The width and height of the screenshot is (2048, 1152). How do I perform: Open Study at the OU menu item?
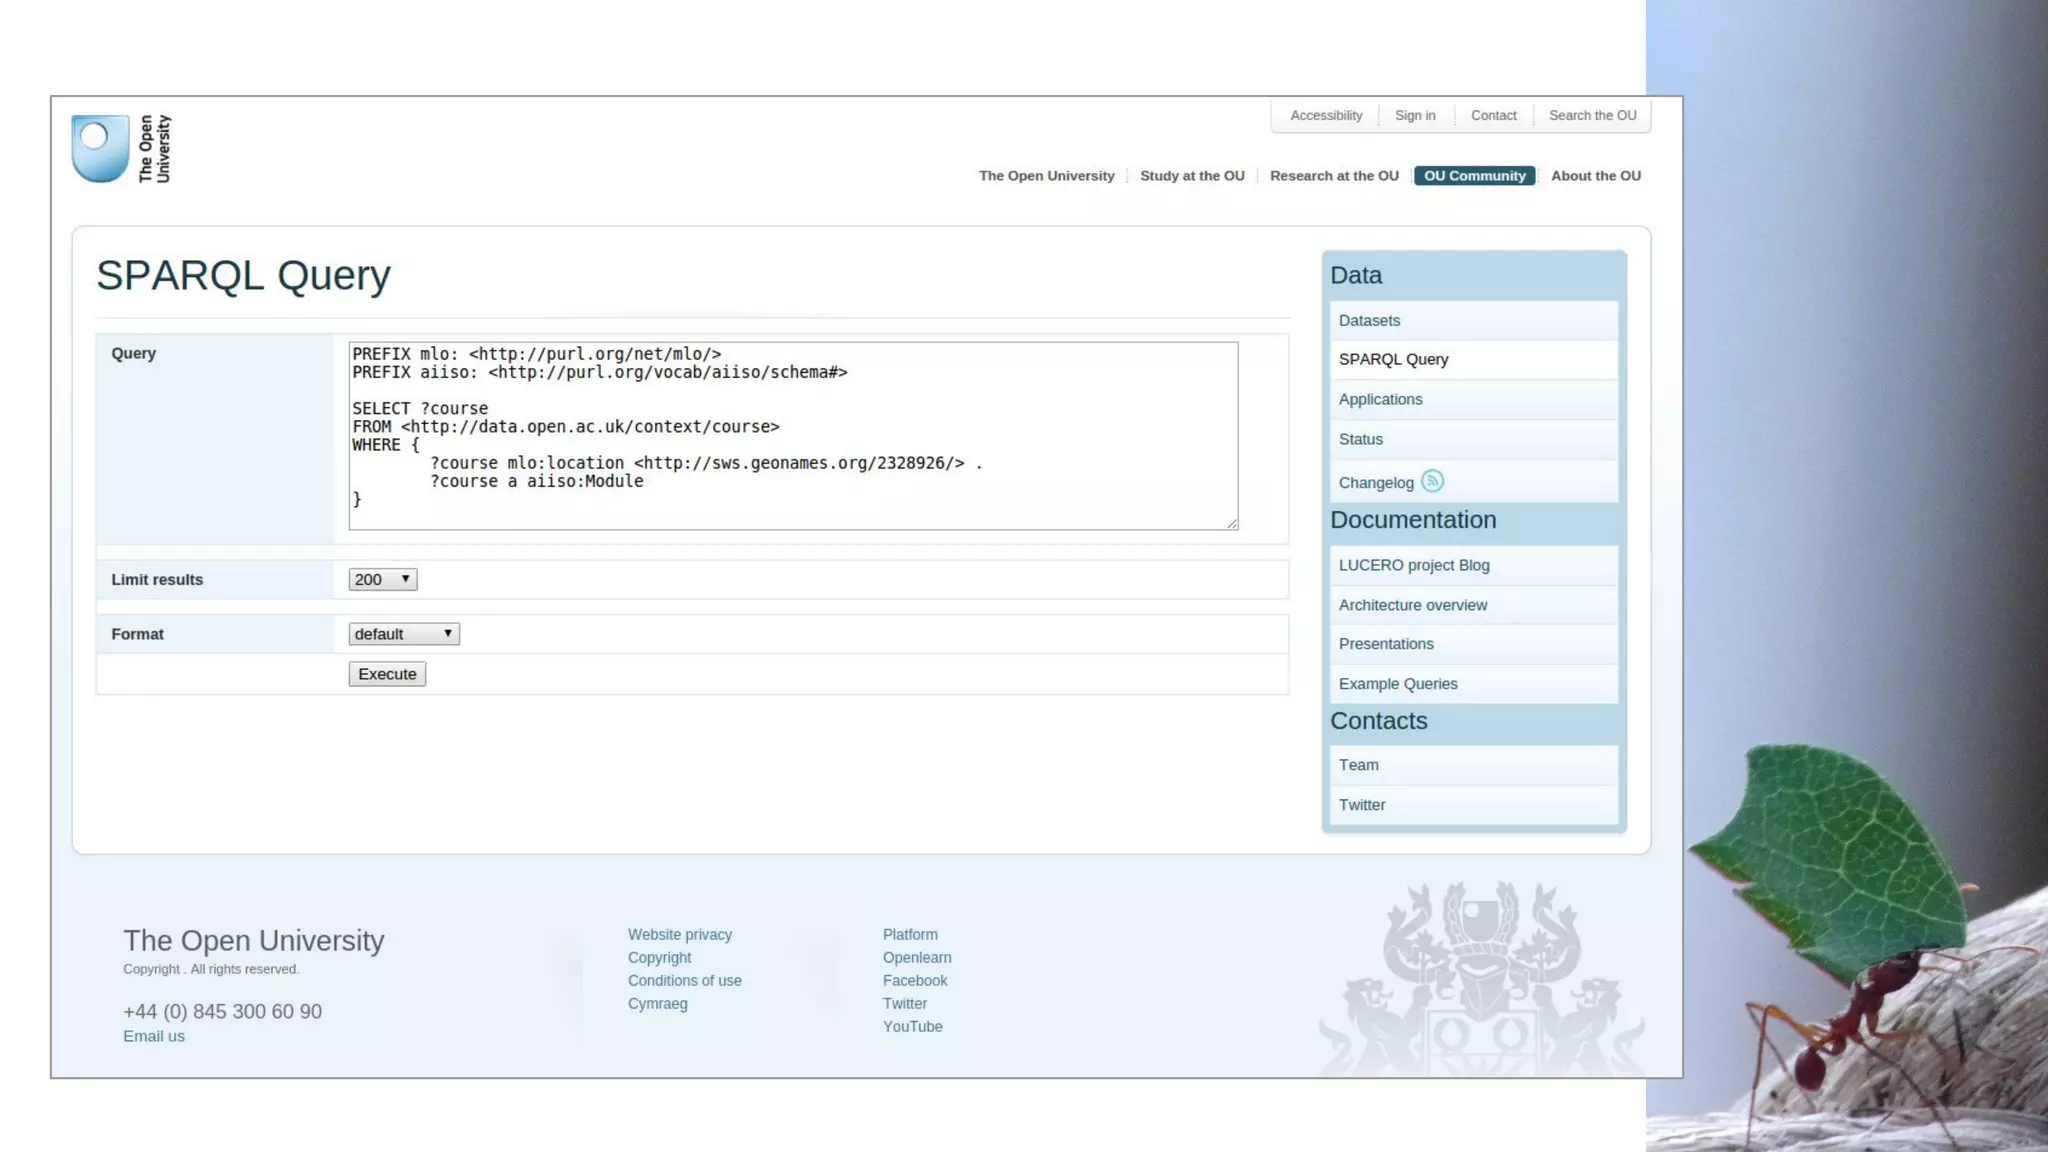coord(1192,176)
